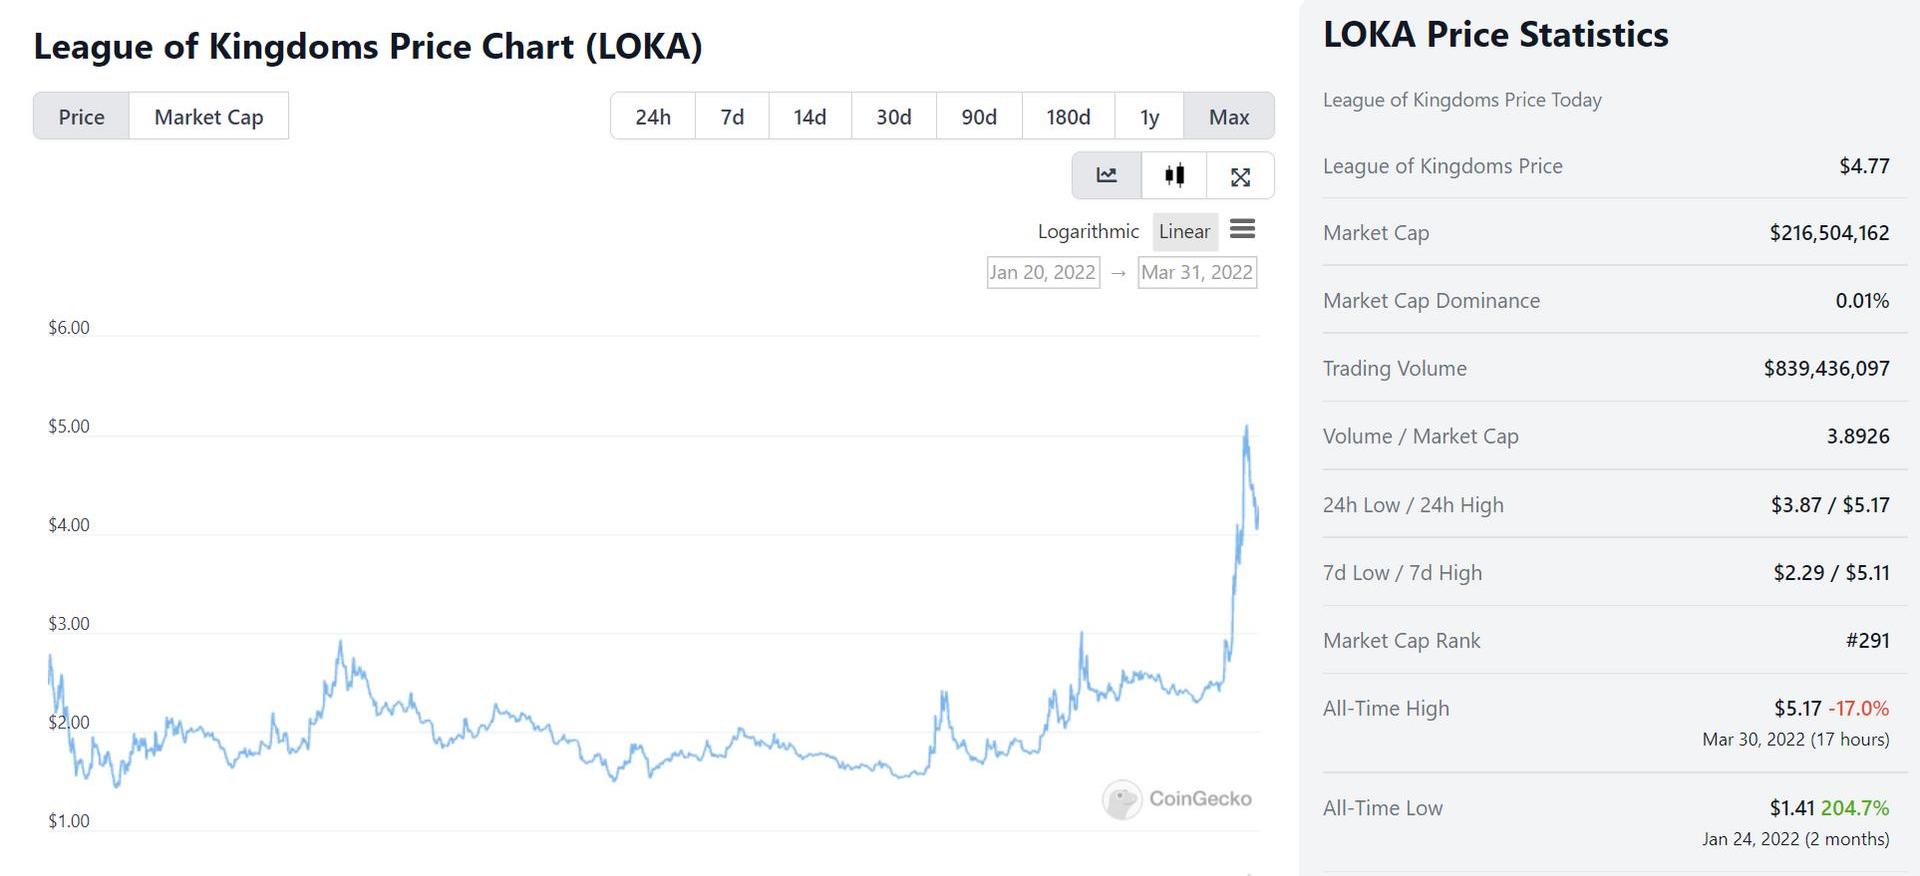Set chart range to 14d
Viewport: 1920px width, 876px height.
tap(810, 117)
